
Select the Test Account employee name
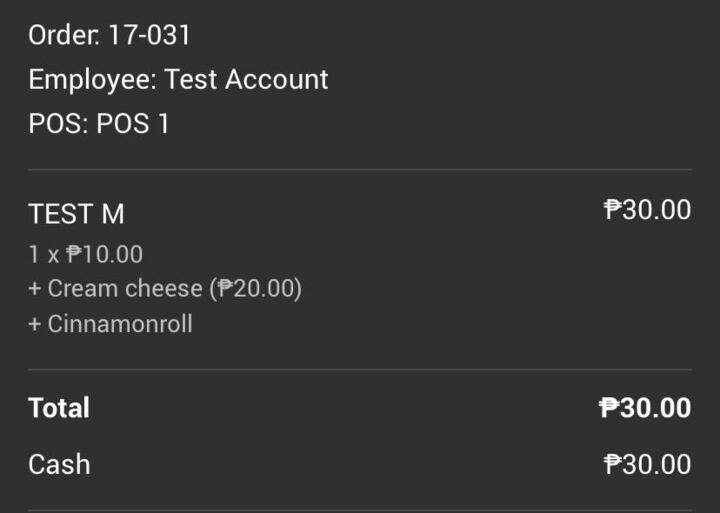(x=246, y=80)
